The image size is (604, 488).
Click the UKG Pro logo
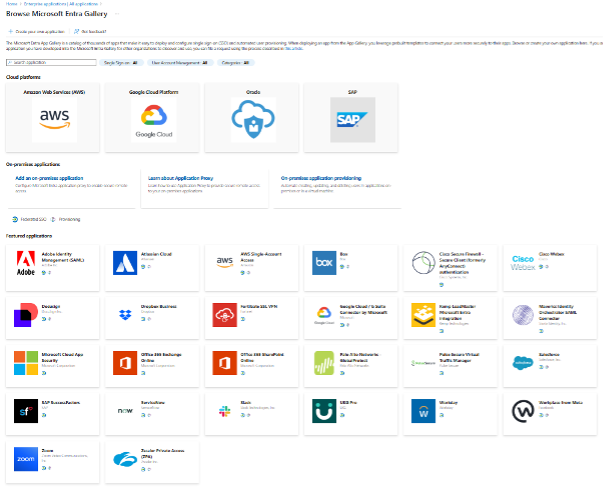324,411
